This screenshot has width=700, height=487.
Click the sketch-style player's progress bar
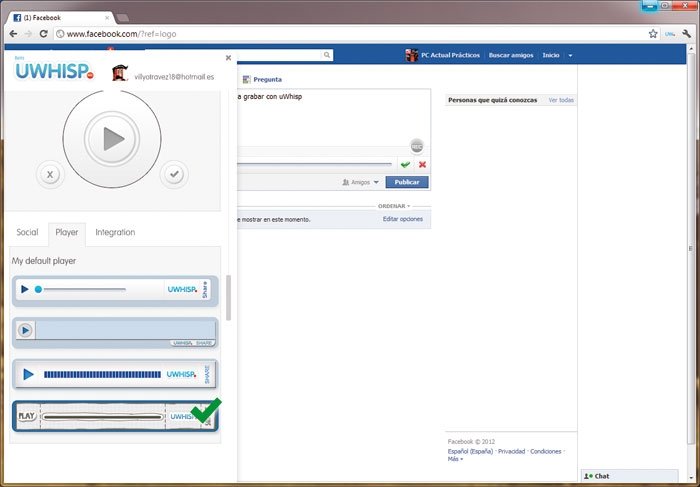[x=103, y=417]
